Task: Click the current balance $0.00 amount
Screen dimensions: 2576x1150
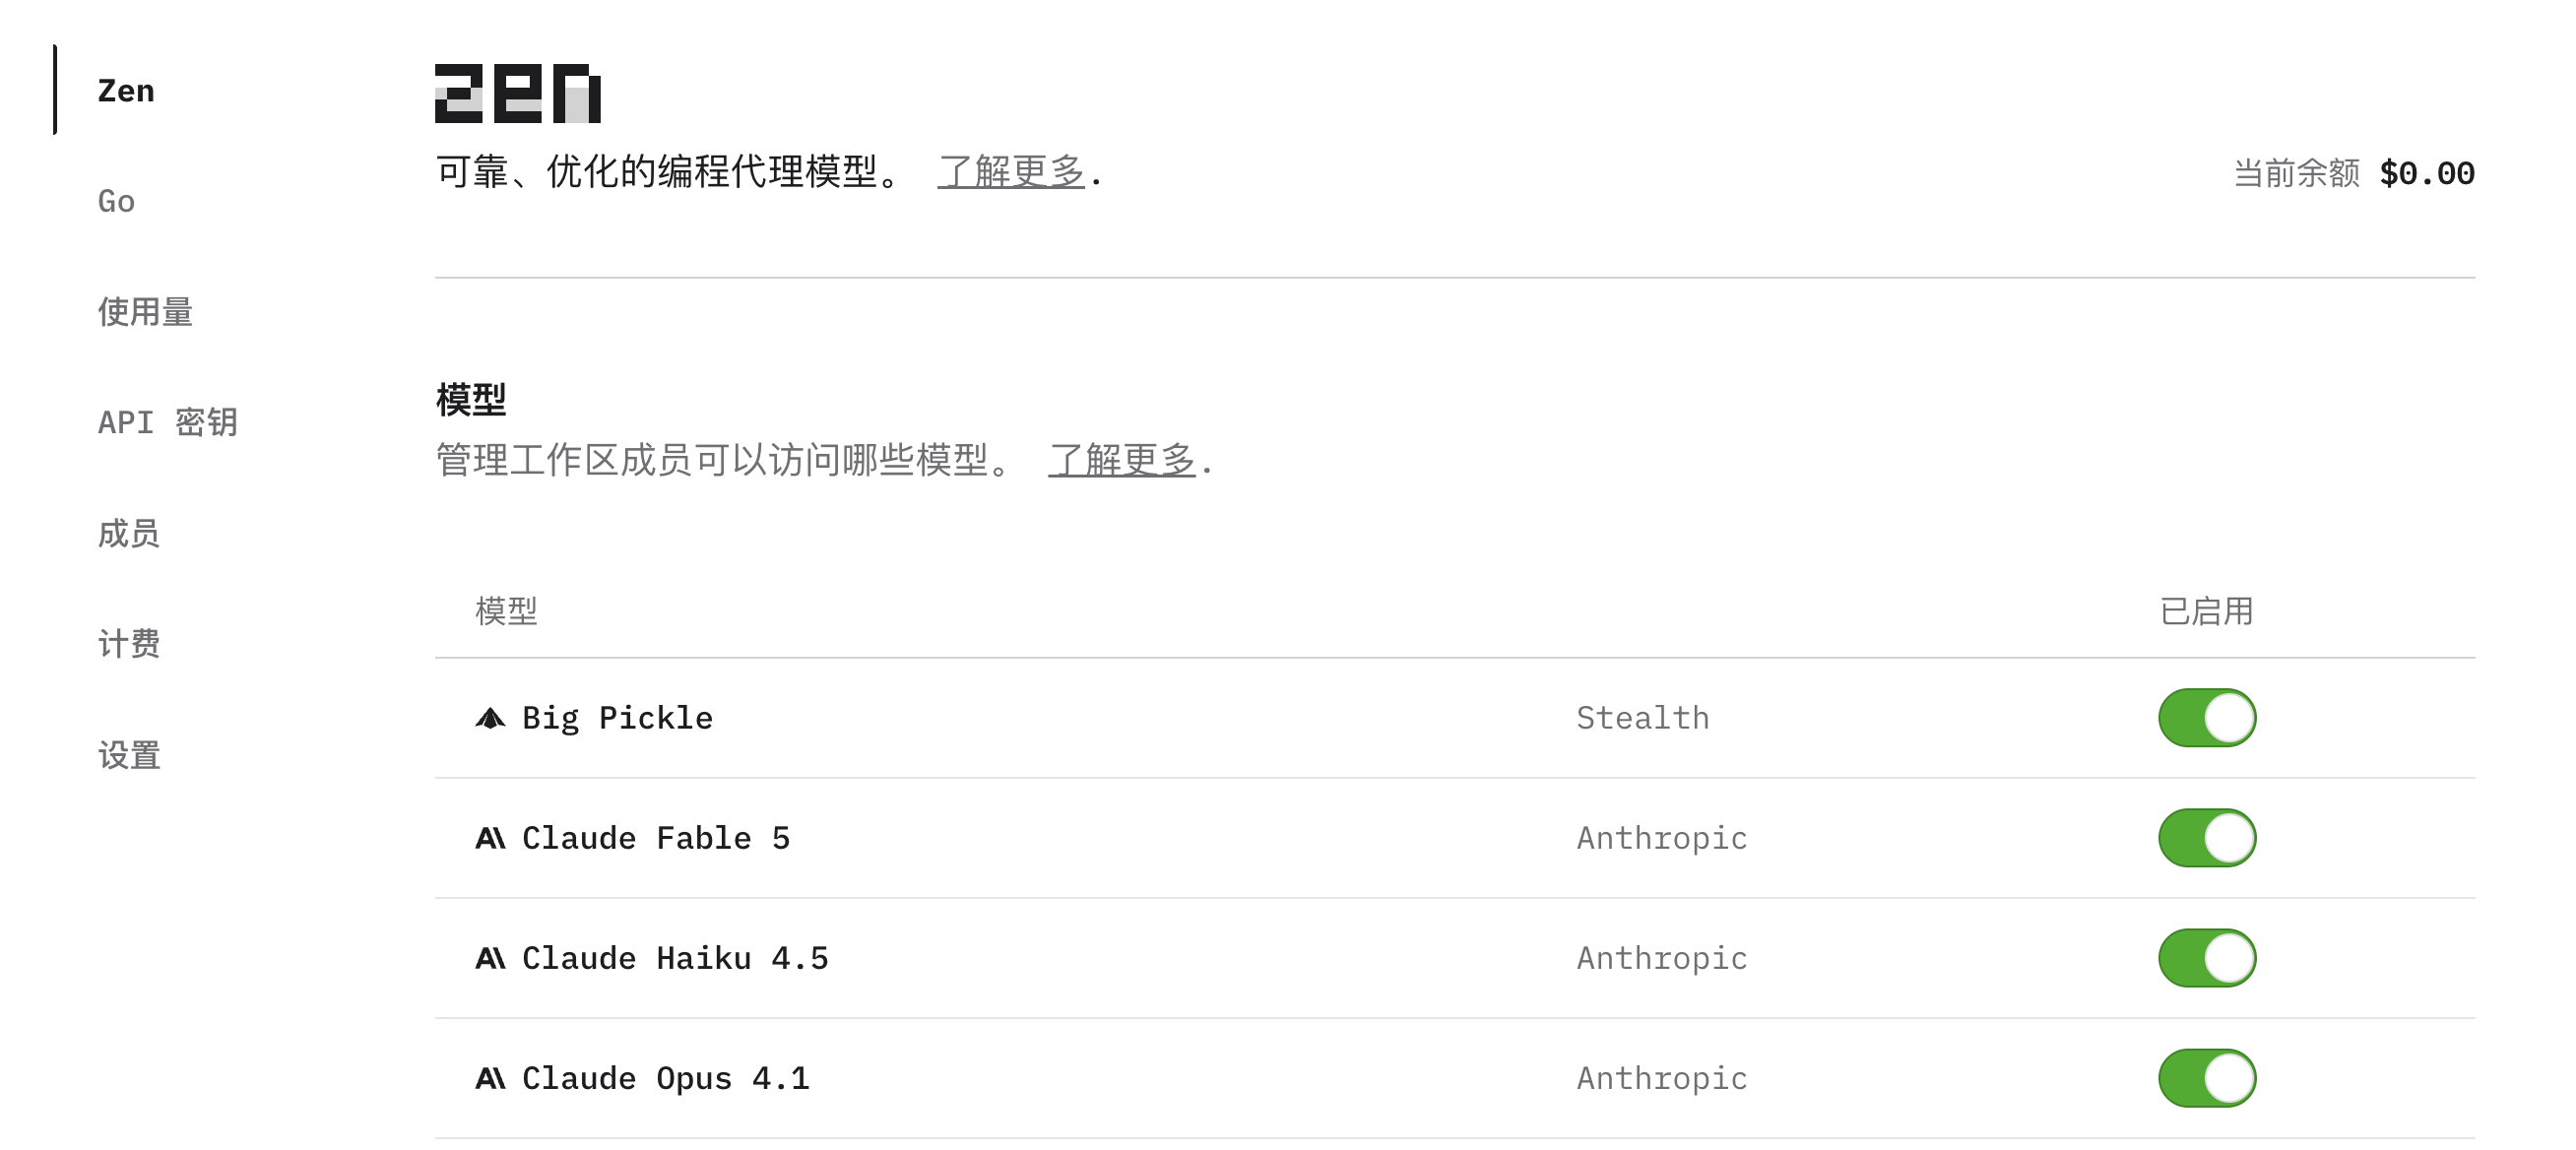Action: coord(2427,173)
